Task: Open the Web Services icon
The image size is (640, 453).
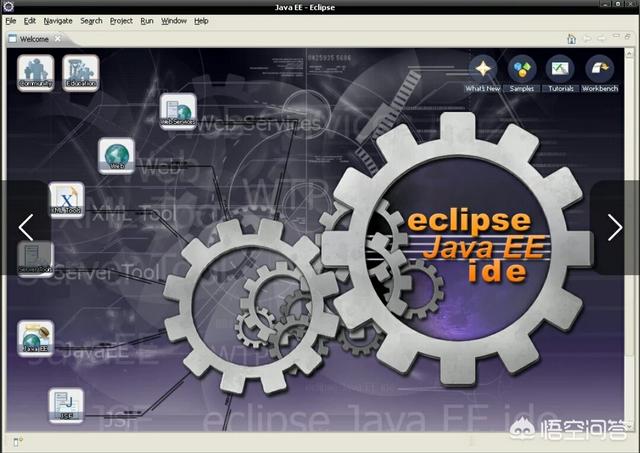Action: click(178, 111)
